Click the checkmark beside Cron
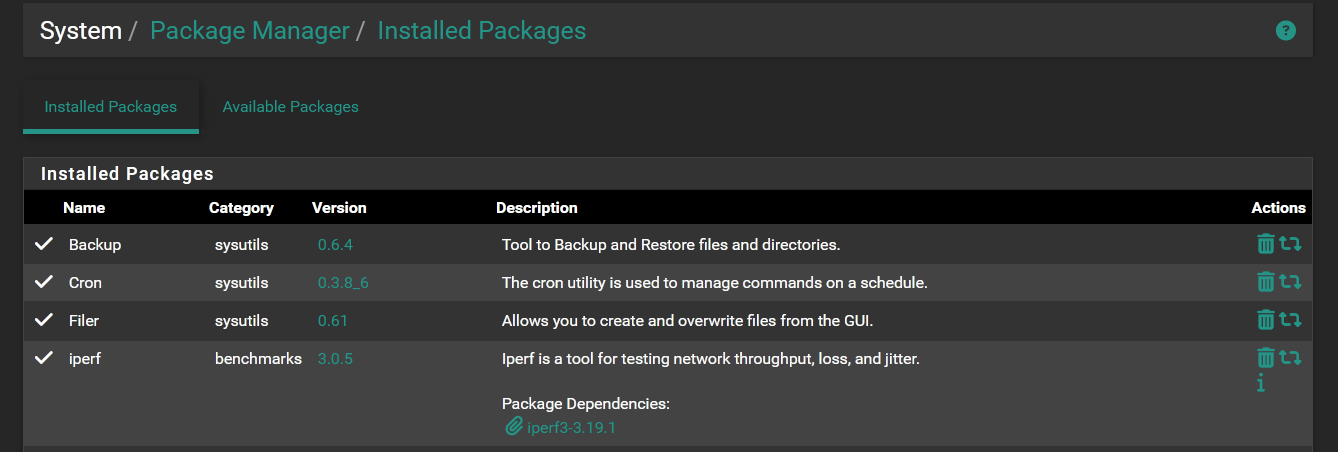The height and width of the screenshot is (452, 1338). pos(44,282)
